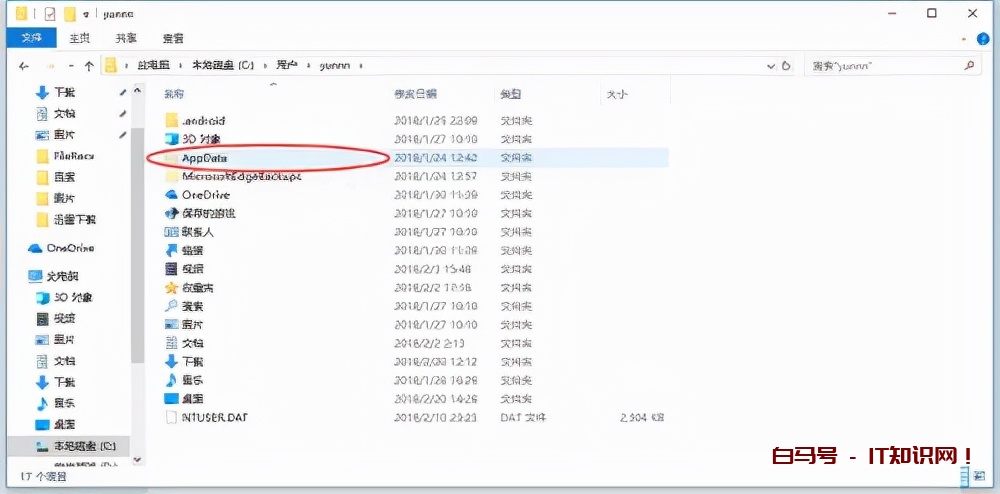Select the 视频 (Videos) icon in file list
The width and height of the screenshot is (1000, 494).
(x=171, y=268)
